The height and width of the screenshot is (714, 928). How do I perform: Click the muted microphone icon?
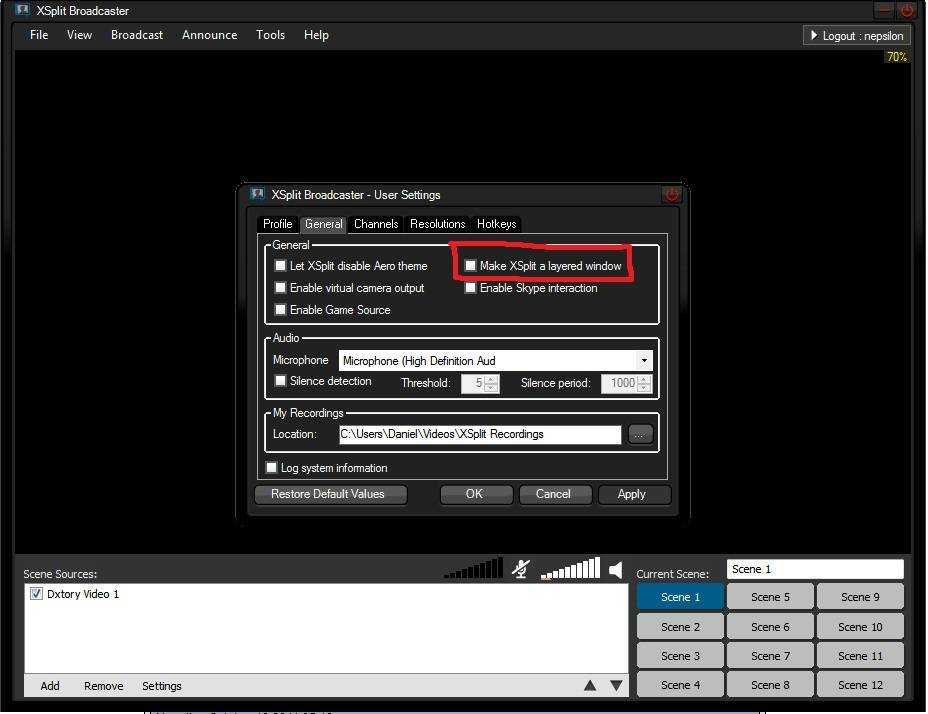[521, 569]
